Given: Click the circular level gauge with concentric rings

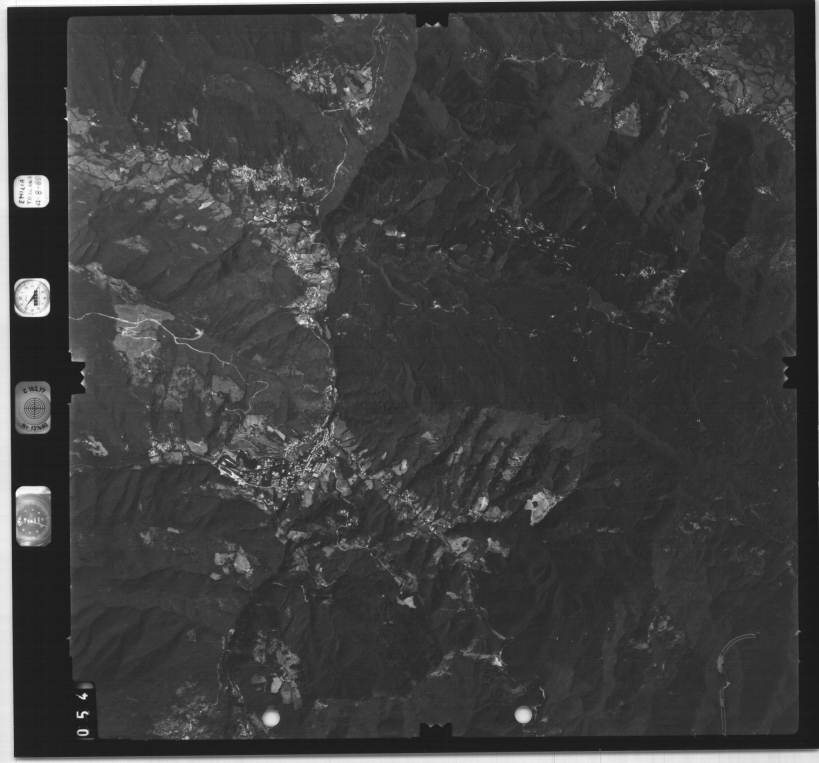Looking at the screenshot, I should 33,407.
